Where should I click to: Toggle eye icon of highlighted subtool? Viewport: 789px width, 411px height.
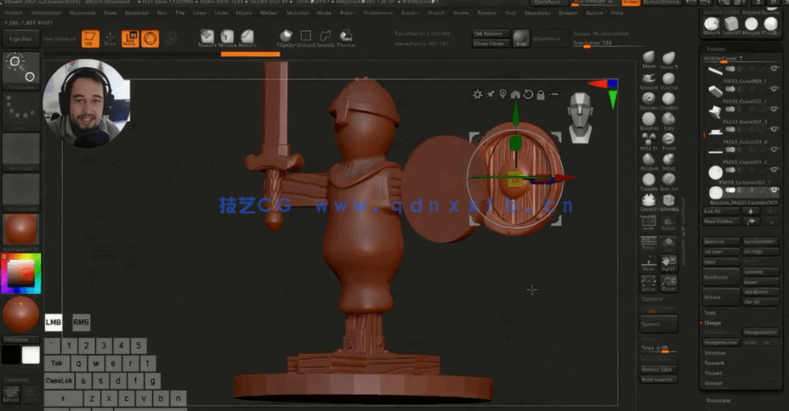click(x=774, y=190)
